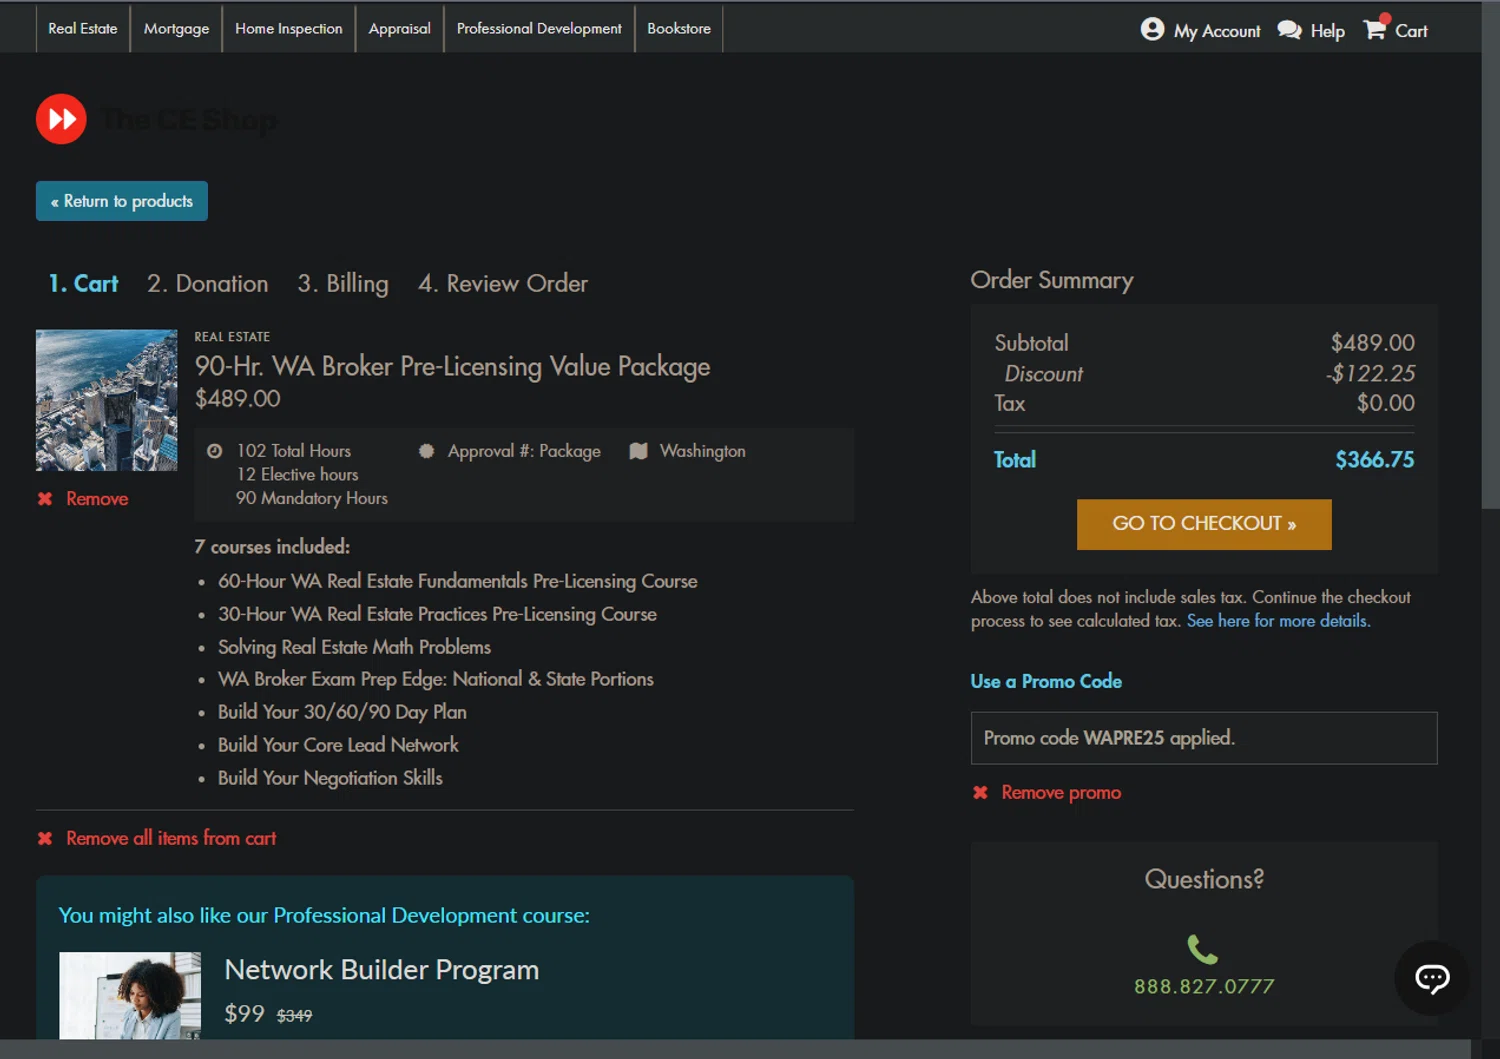Click the city skyline package thumbnail
Viewport: 1500px width, 1059px height.
pyautogui.click(x=106, y=400)
